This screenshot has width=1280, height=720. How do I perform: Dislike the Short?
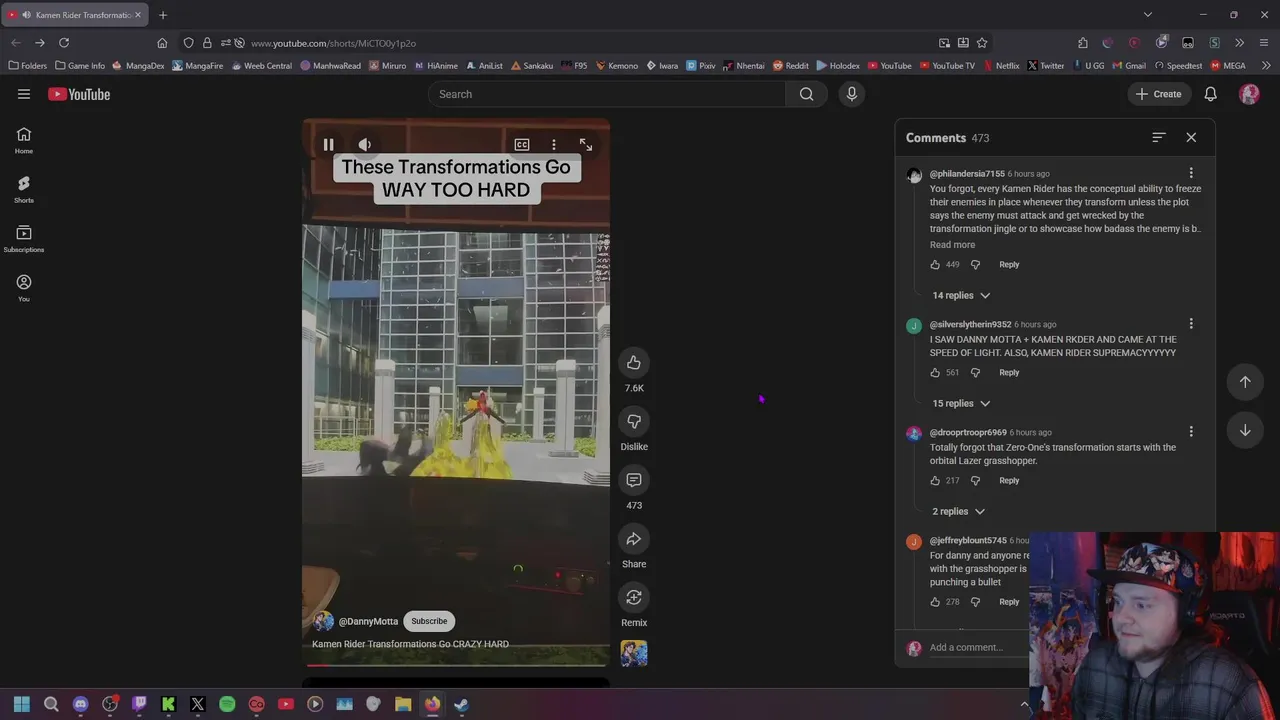click(x=634, y=421)
